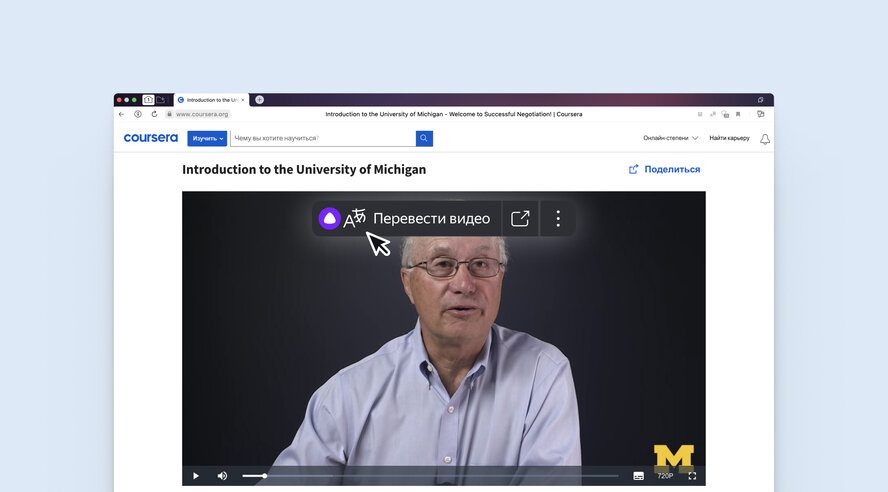The image size is (888, 492).
Task: Mute the video sound via speaker icon
Action: pos(222,476)
